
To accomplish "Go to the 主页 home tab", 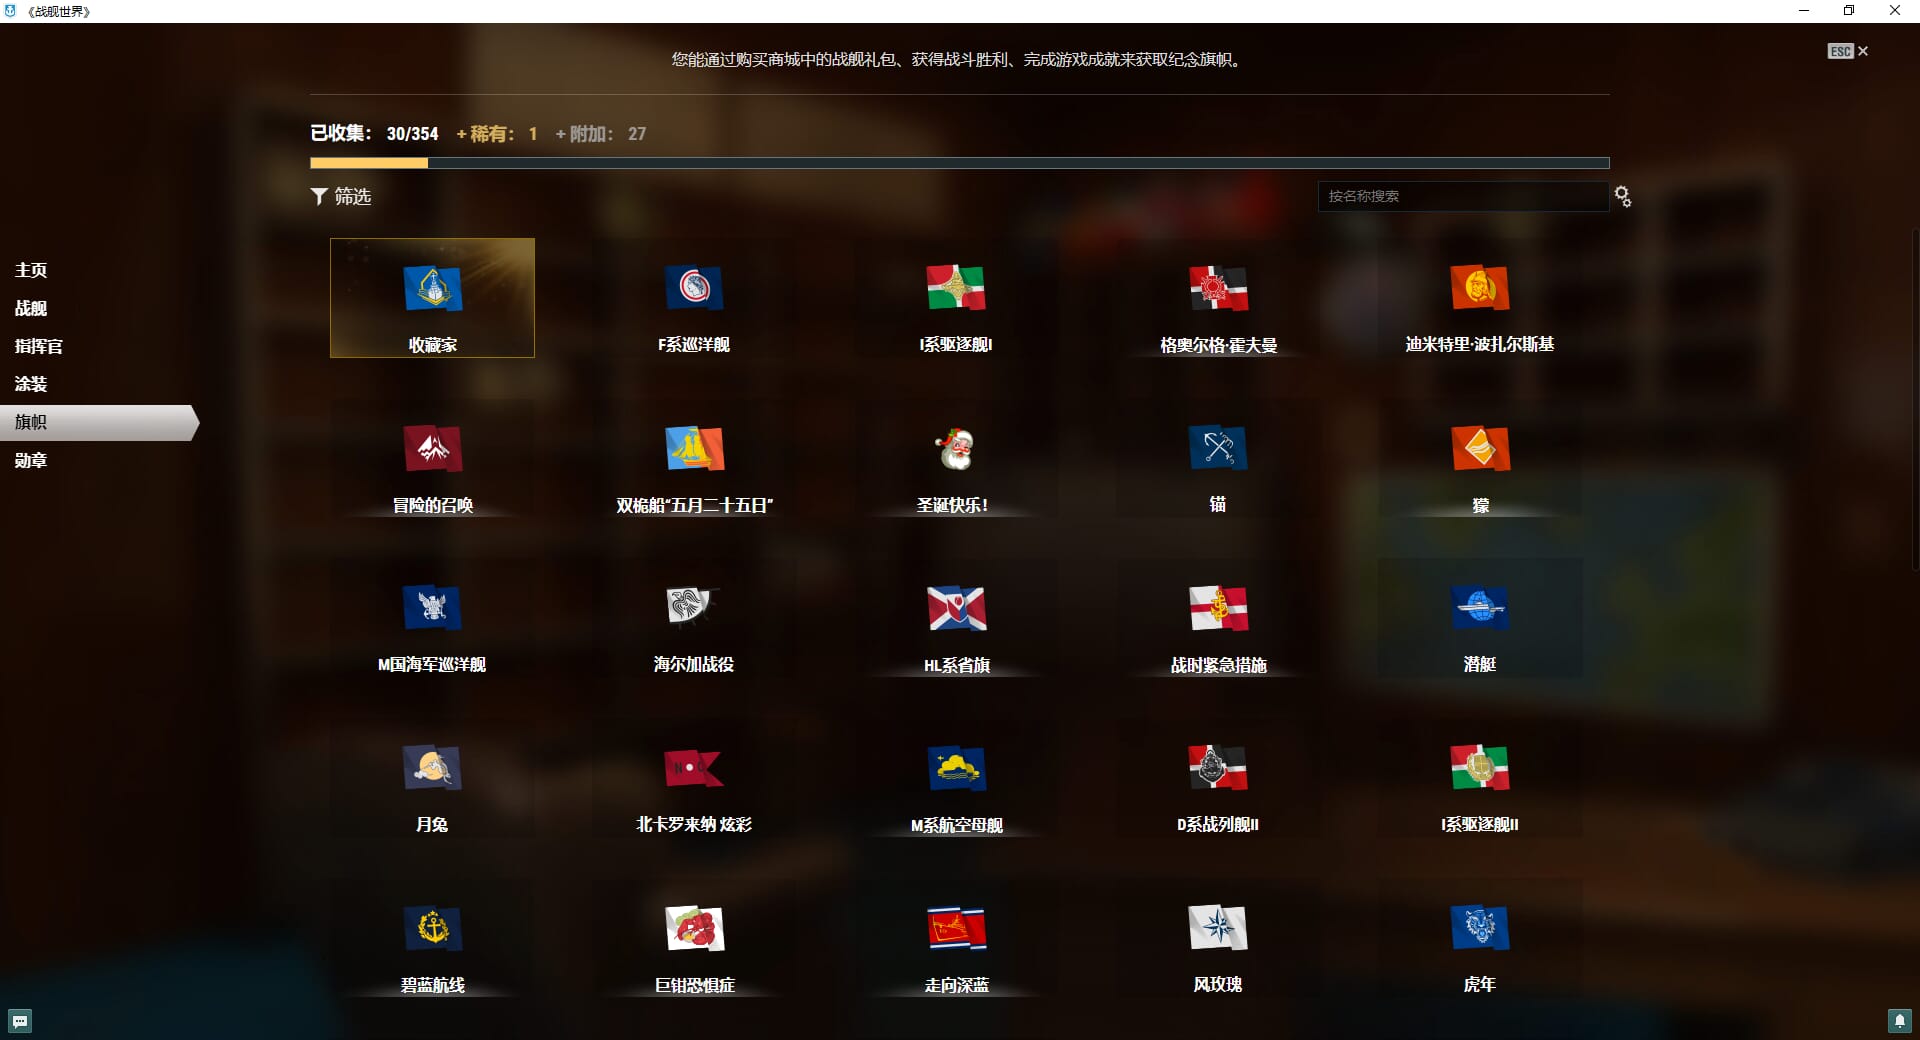I will pos(31,270).
